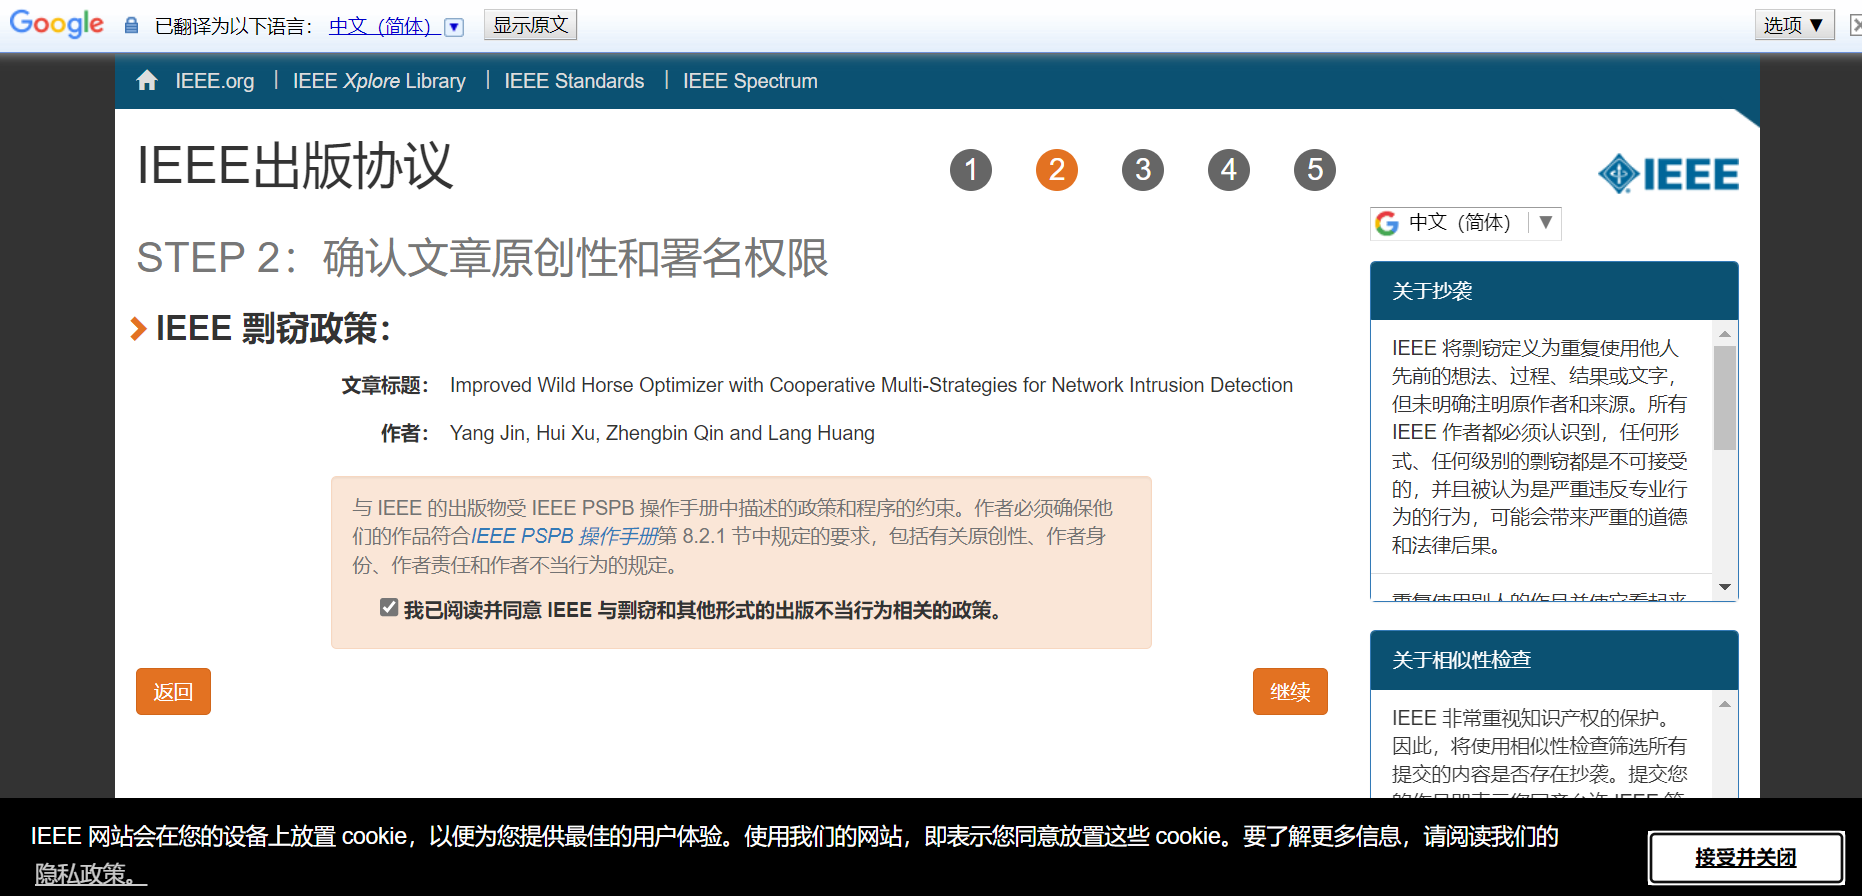This screenshot has height=896, width=1862.
Task: Click the Google G icon in language widget
Action: [1387, 223]
